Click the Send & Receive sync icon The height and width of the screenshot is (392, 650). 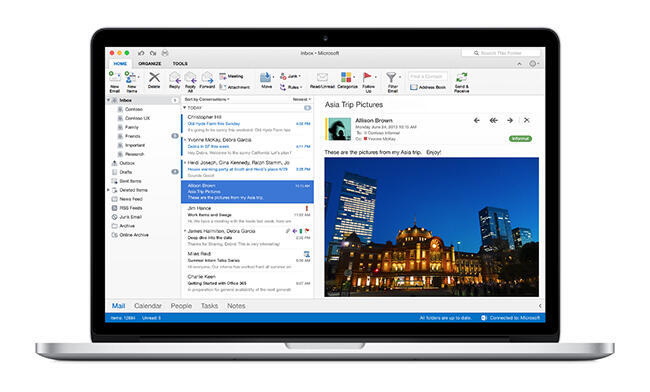pos(461,77)
